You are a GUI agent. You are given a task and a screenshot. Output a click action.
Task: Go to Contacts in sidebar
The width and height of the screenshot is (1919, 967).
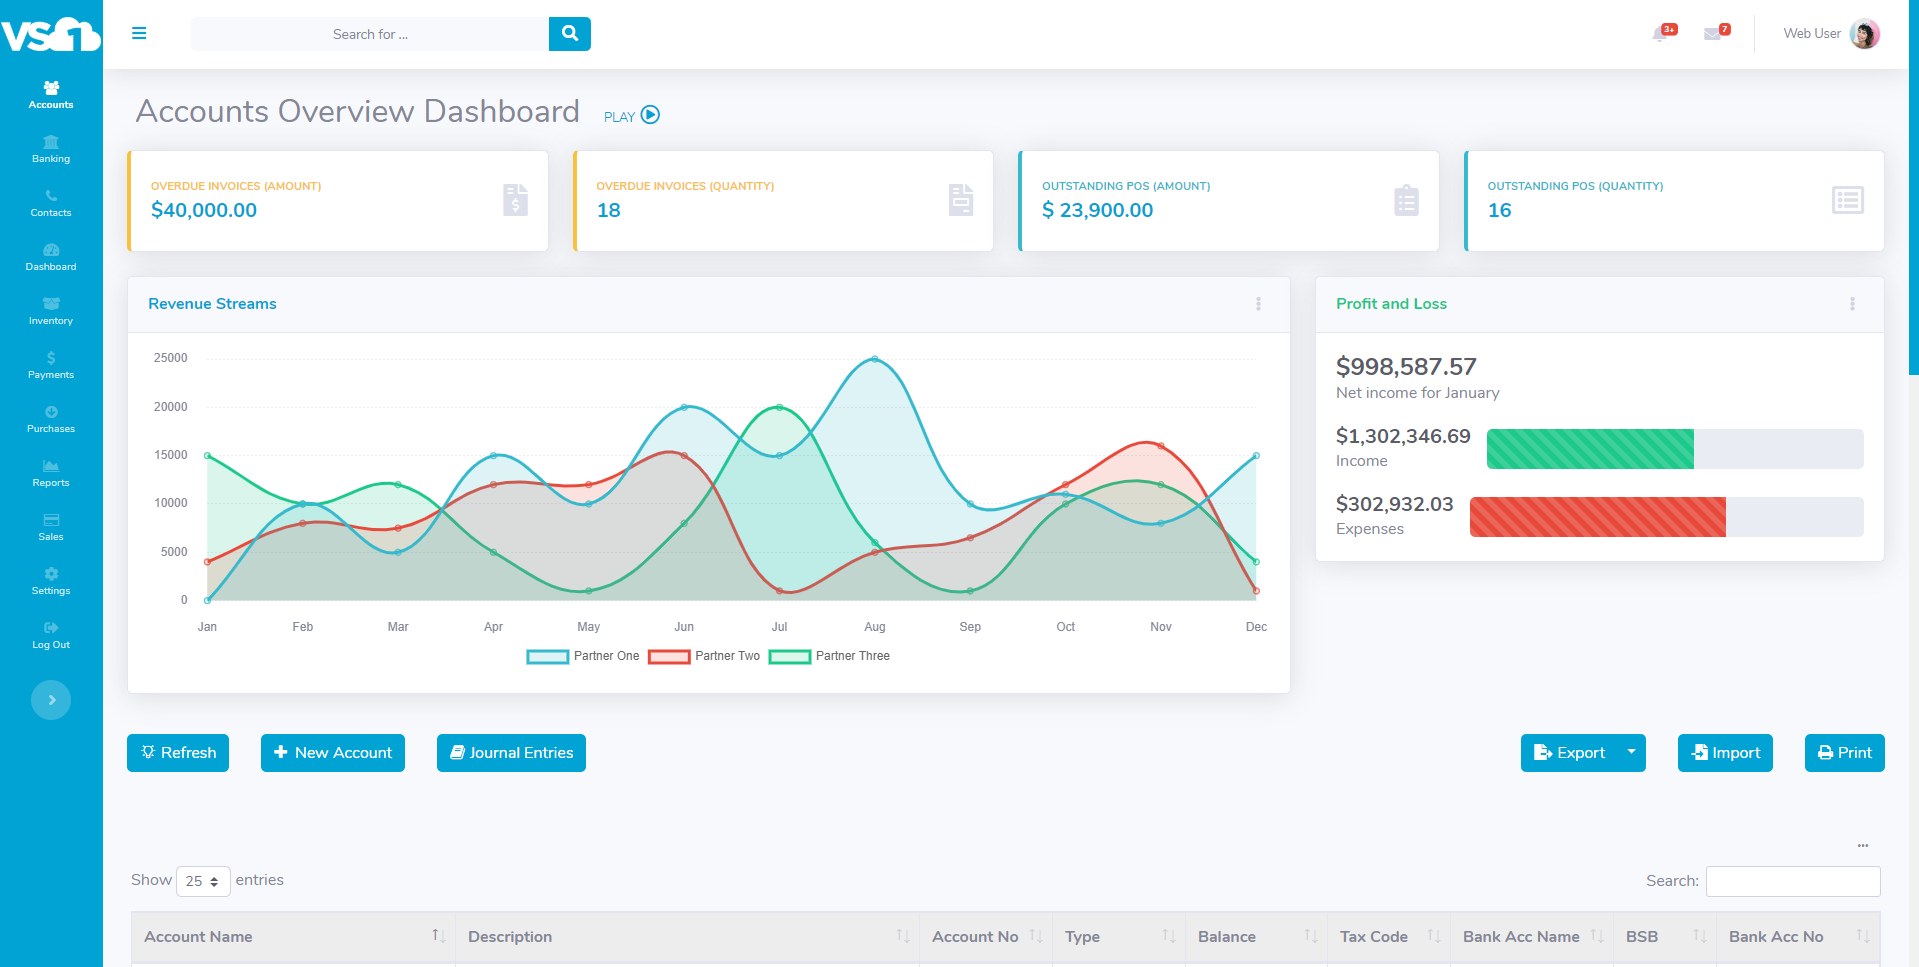point(51,203)
